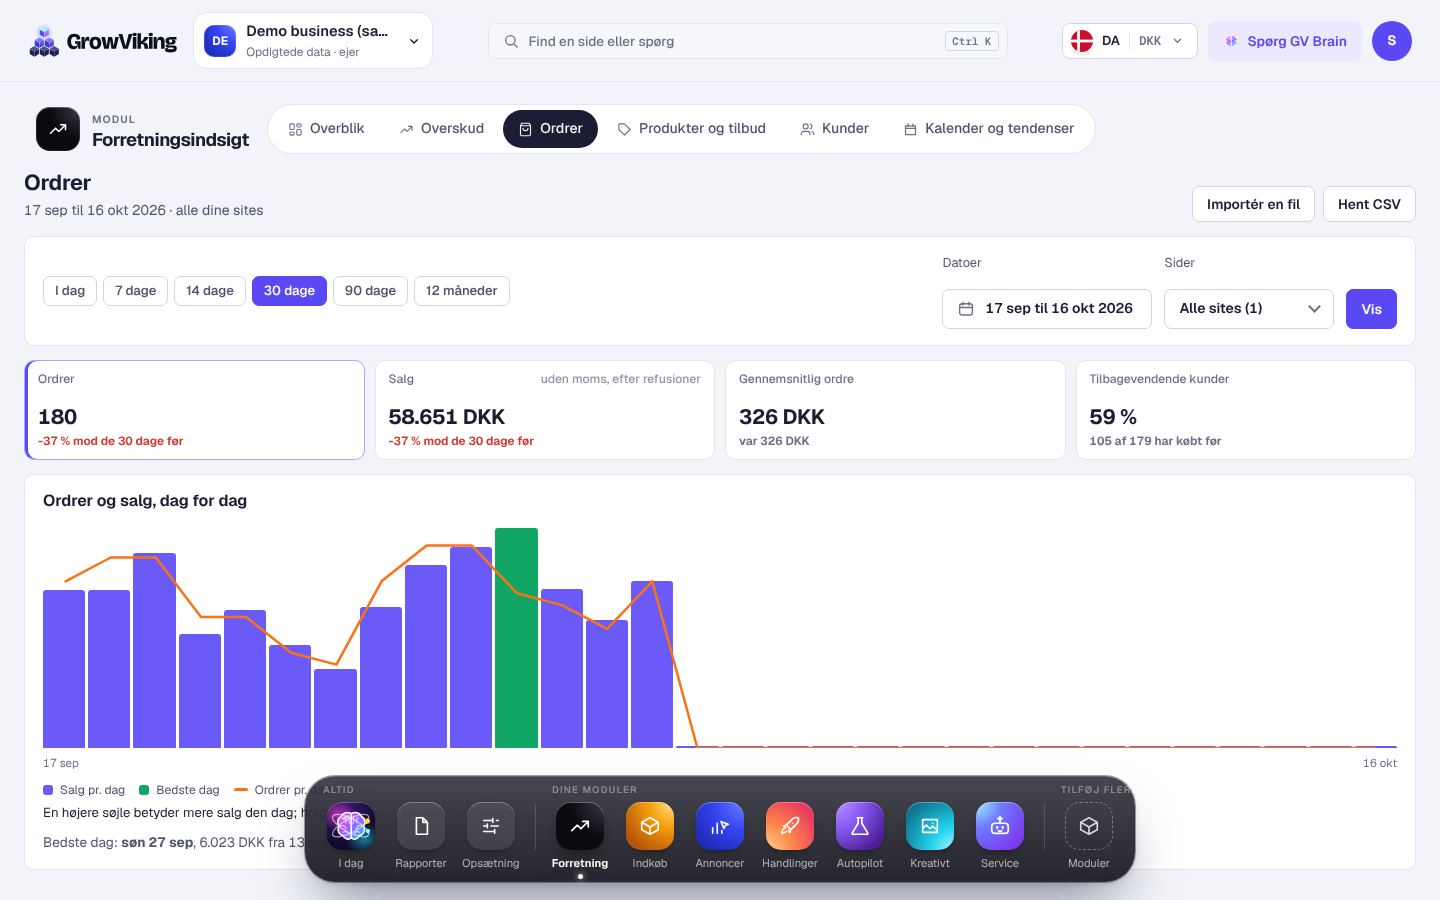The width and height of the screenshot is (1440, 900).
Task: Switch to the Kunder tab
Action: pyautogui.click(x=835, y=129)
